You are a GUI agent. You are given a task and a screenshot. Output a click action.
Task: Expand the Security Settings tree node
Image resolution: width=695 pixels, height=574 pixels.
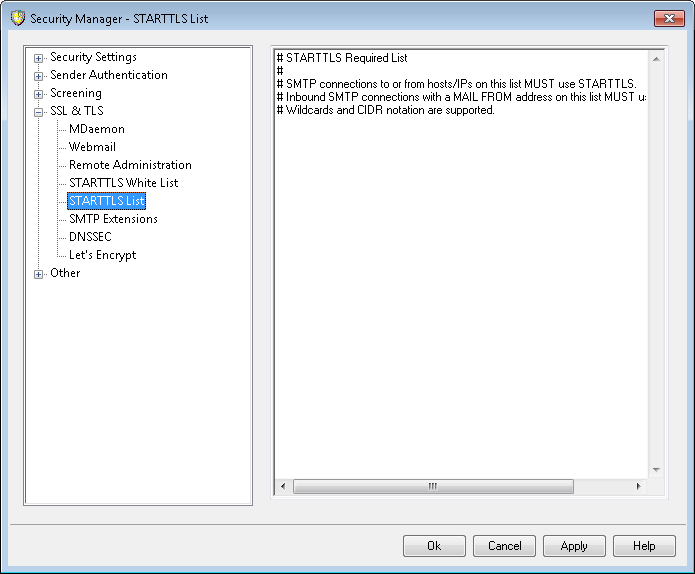pyautogui.click(x=39, y=58)
